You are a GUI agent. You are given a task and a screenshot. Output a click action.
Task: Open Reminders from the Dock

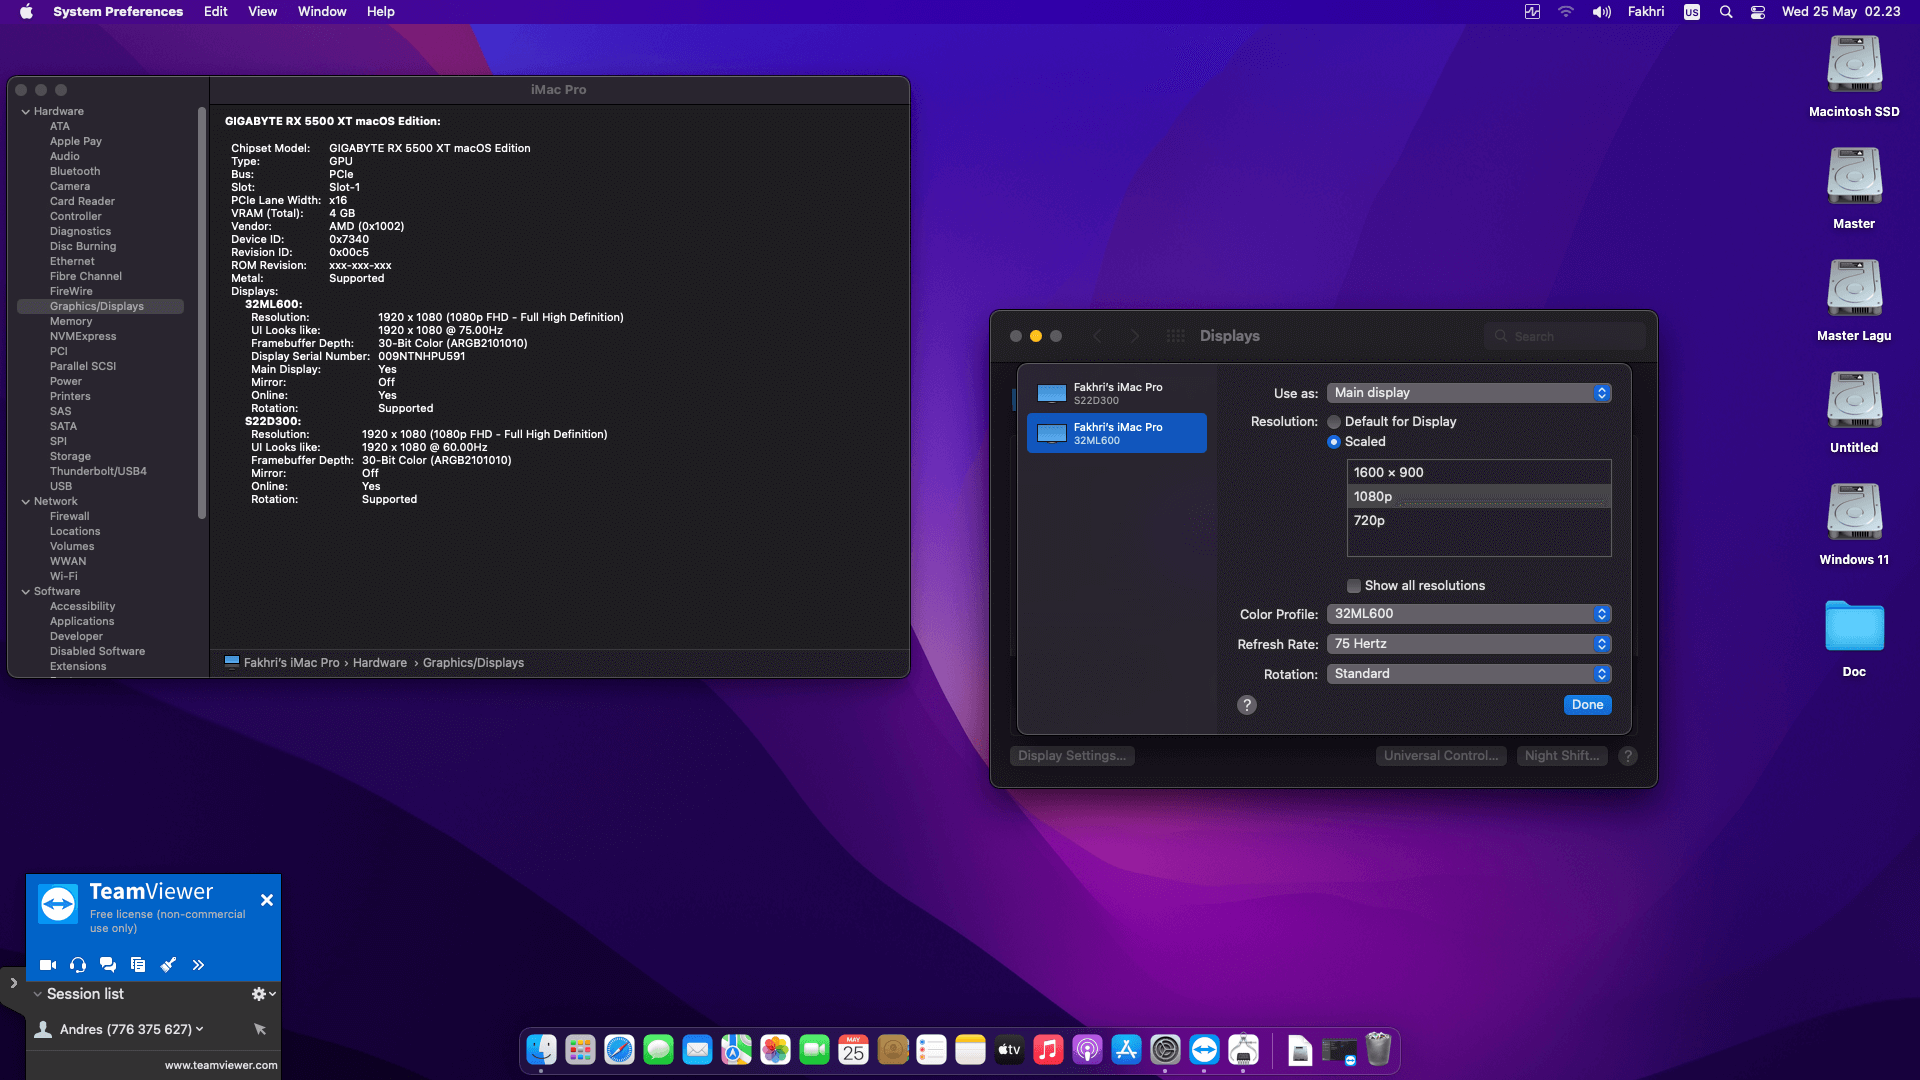click(932, 1050)
